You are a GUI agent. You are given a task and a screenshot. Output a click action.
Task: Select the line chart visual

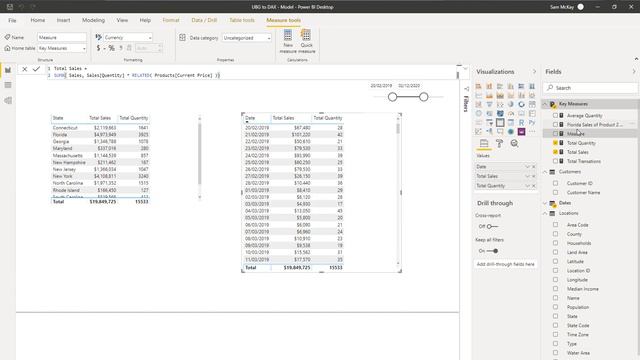click(478, 95)
